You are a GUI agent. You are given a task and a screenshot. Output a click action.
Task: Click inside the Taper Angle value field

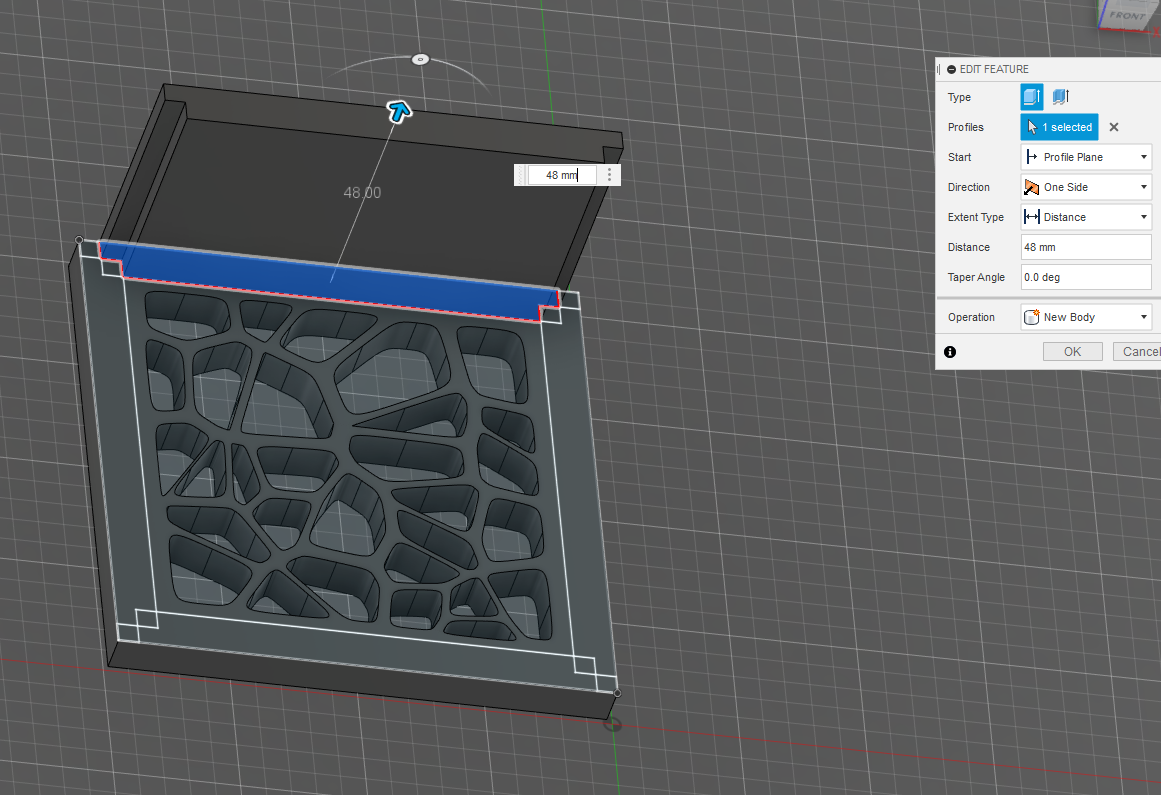pyautogui.click(x=1085, y=277)
